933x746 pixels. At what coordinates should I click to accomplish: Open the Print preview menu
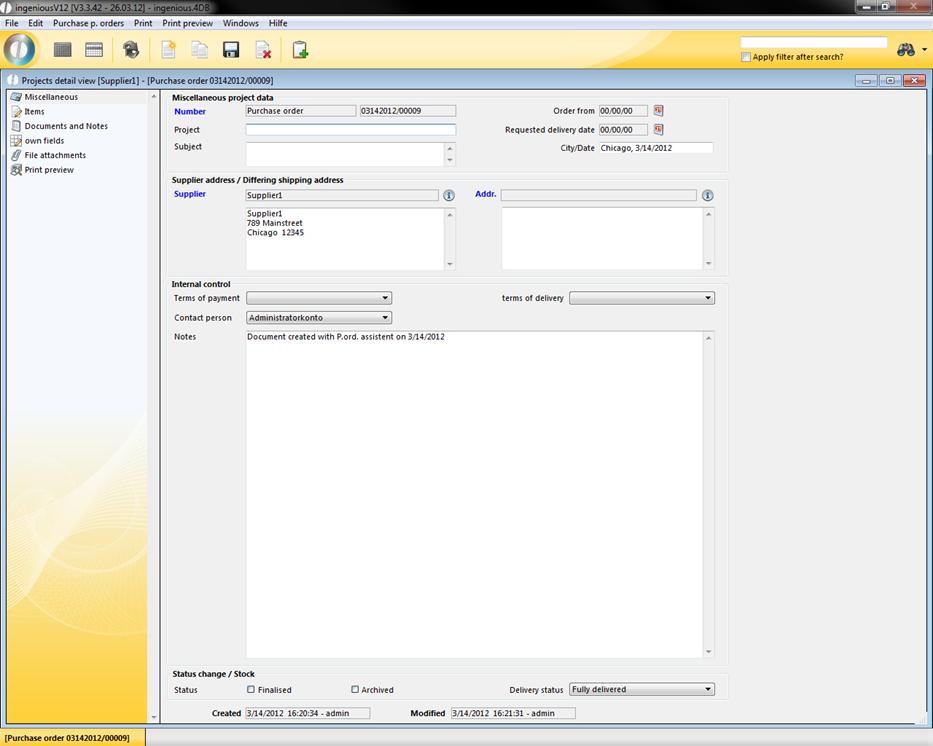pyautogui.click(x=188, y=23)
